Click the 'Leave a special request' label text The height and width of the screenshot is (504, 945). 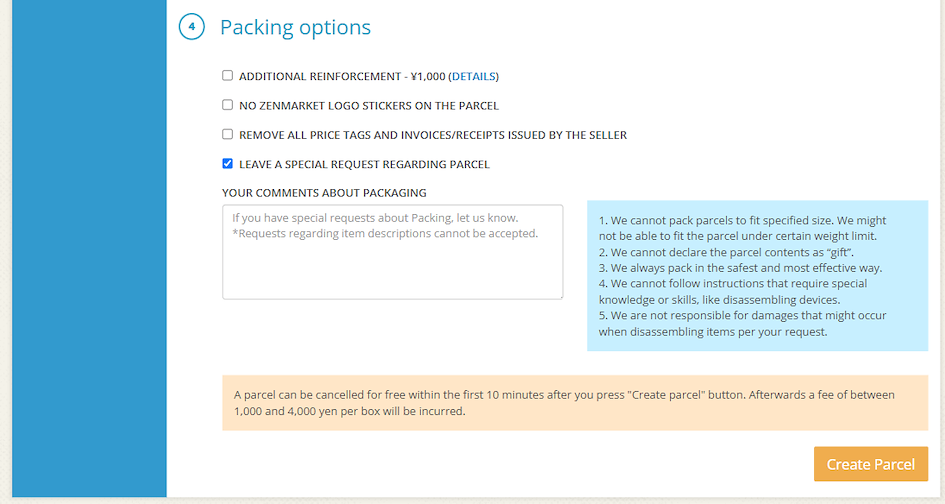[364, 164]
